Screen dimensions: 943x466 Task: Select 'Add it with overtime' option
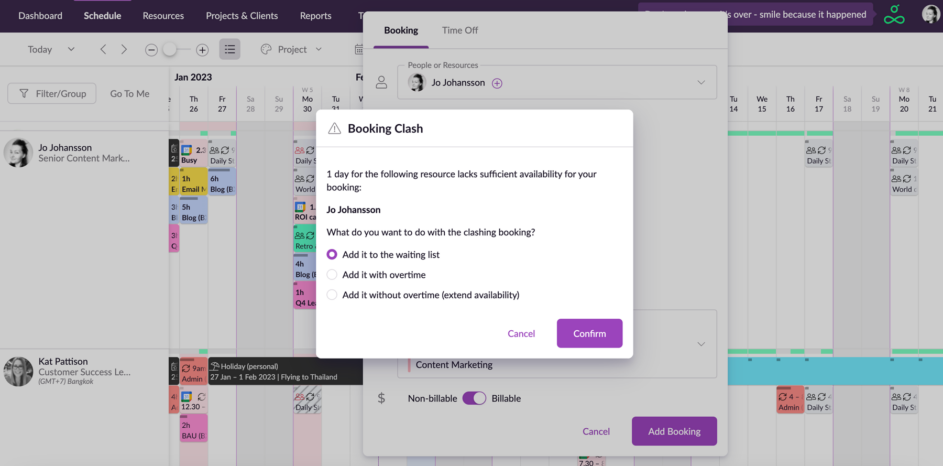331,275
